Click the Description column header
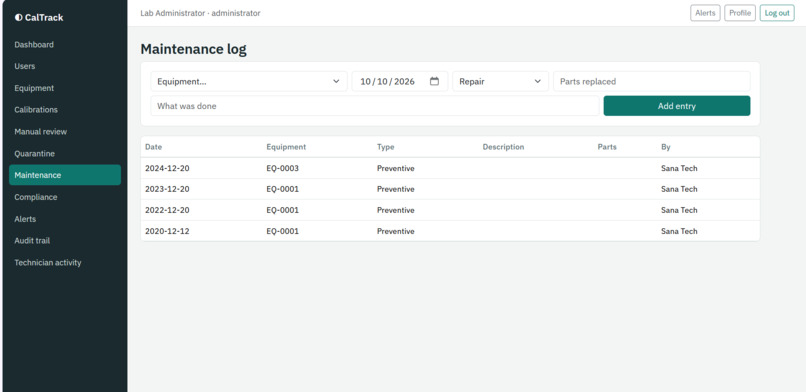806x392 pixels. click(x=503, y=147)
